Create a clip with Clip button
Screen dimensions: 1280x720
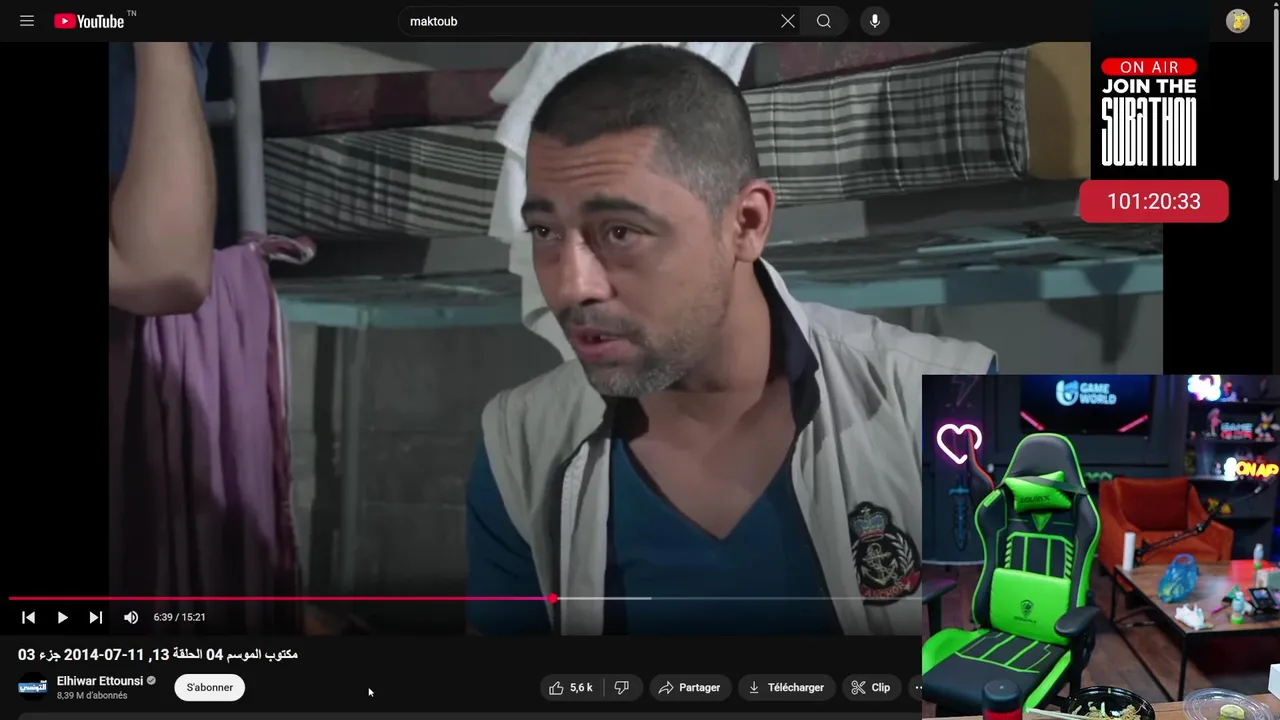coord(870,688)
